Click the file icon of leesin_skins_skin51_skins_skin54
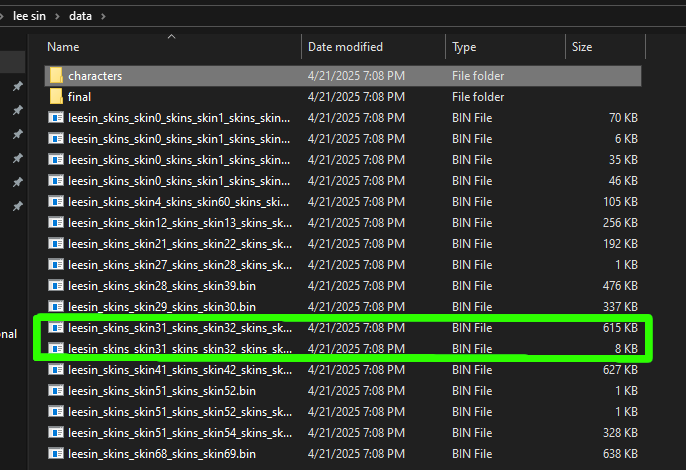This screenshot has height=470, width=686. click(56, 432)
